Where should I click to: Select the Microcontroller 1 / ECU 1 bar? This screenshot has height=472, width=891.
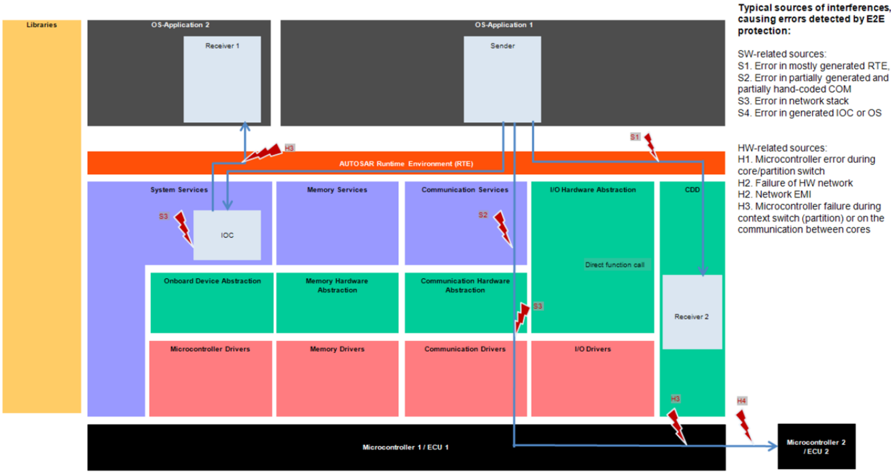point(406,447)
